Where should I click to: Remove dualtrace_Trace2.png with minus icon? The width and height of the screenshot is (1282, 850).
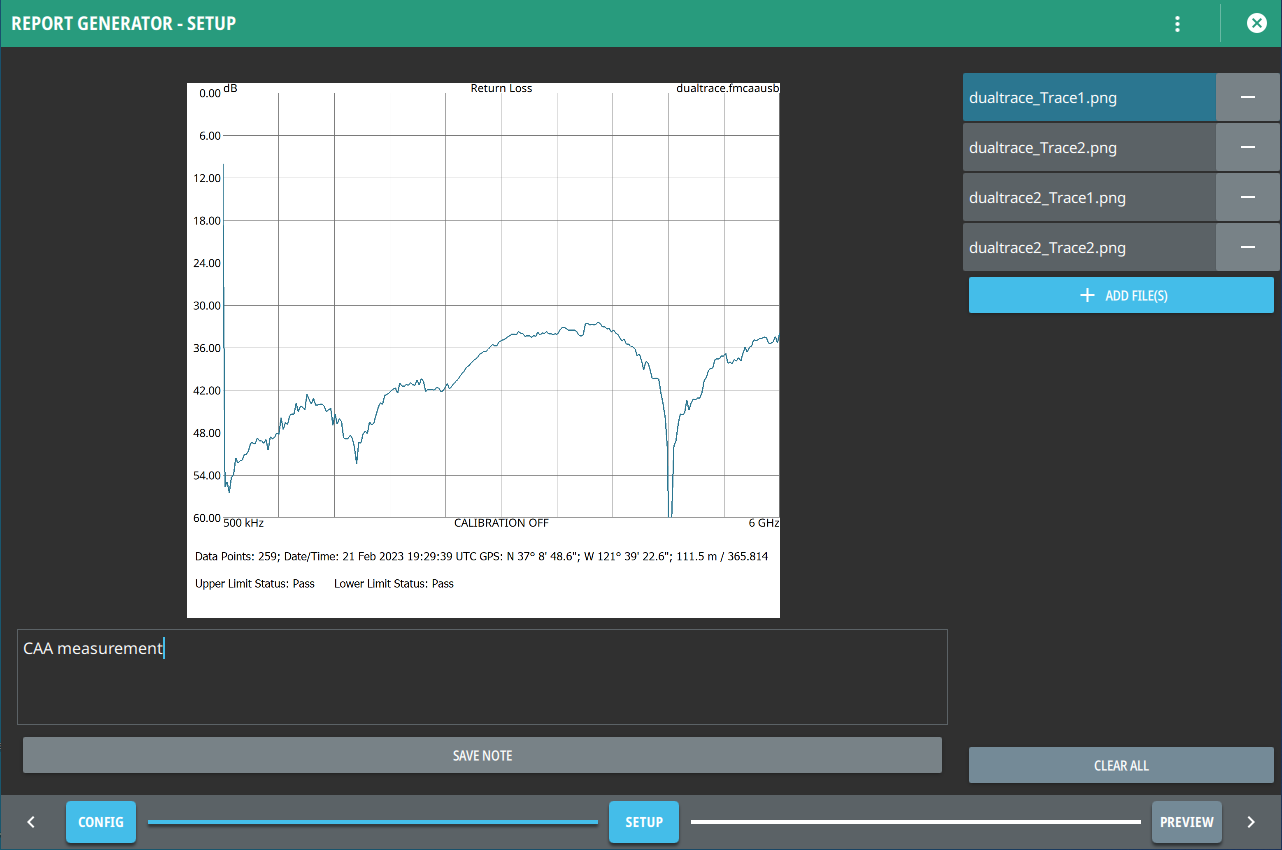[1247, 148]
